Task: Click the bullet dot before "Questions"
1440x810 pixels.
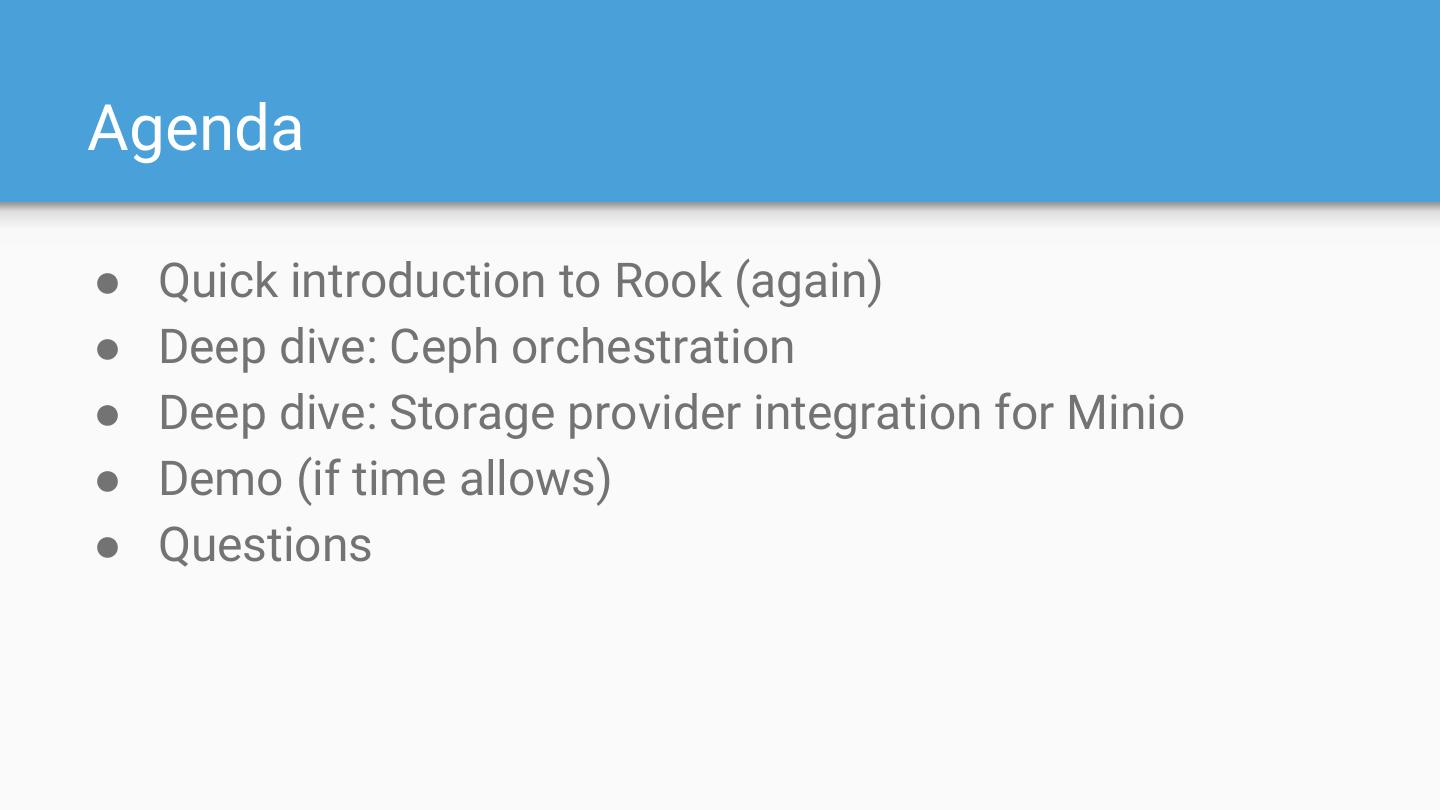Action: click(108, 547)
